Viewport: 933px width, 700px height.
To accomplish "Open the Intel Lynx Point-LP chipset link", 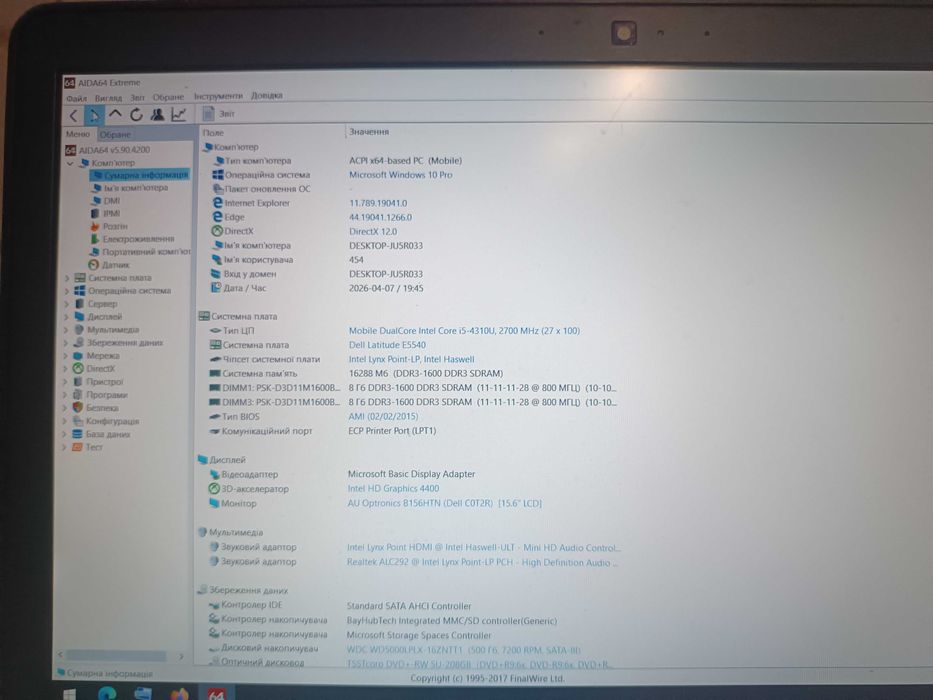I will tap(412, 360).
